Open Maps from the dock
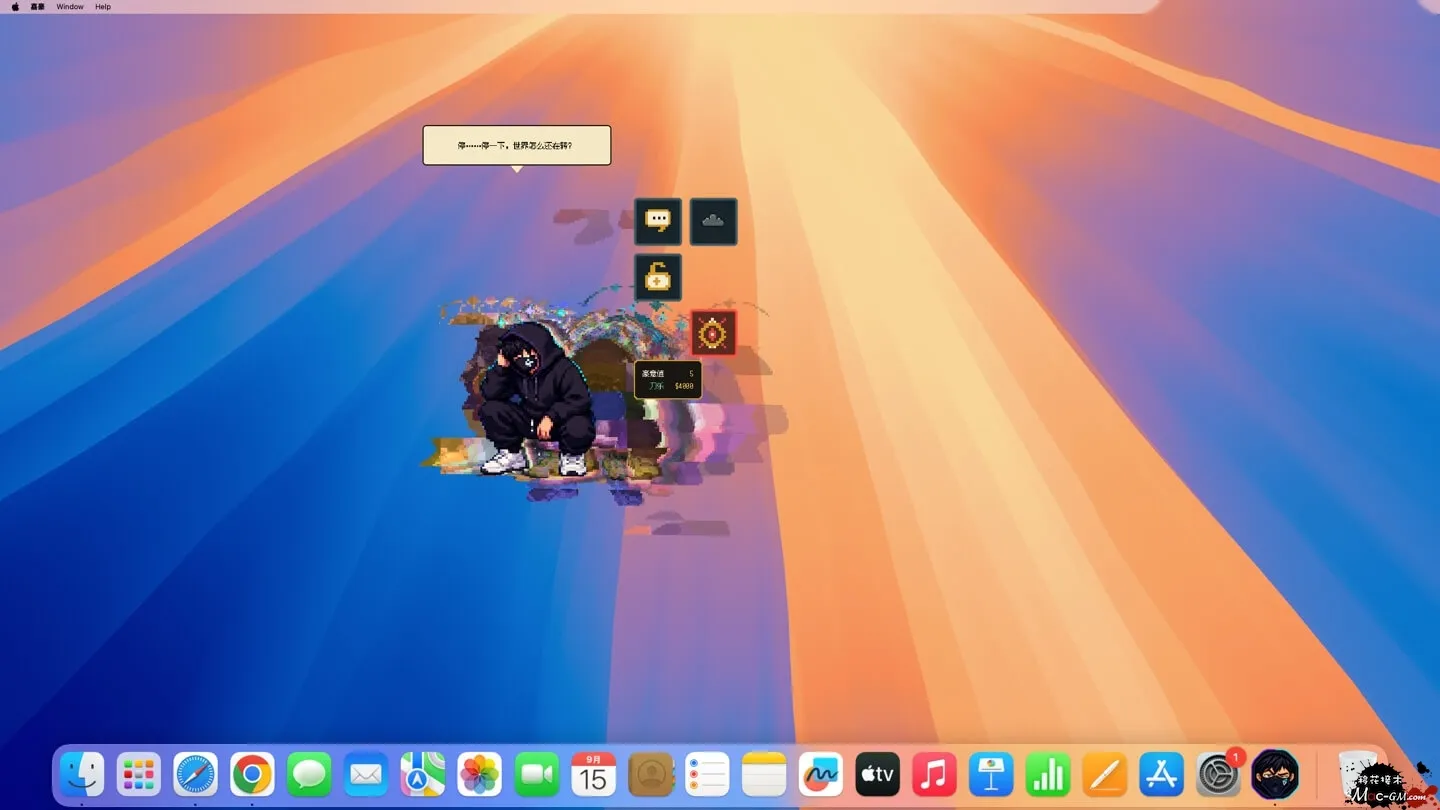1440x810 pixels. (x=423, y=775)
